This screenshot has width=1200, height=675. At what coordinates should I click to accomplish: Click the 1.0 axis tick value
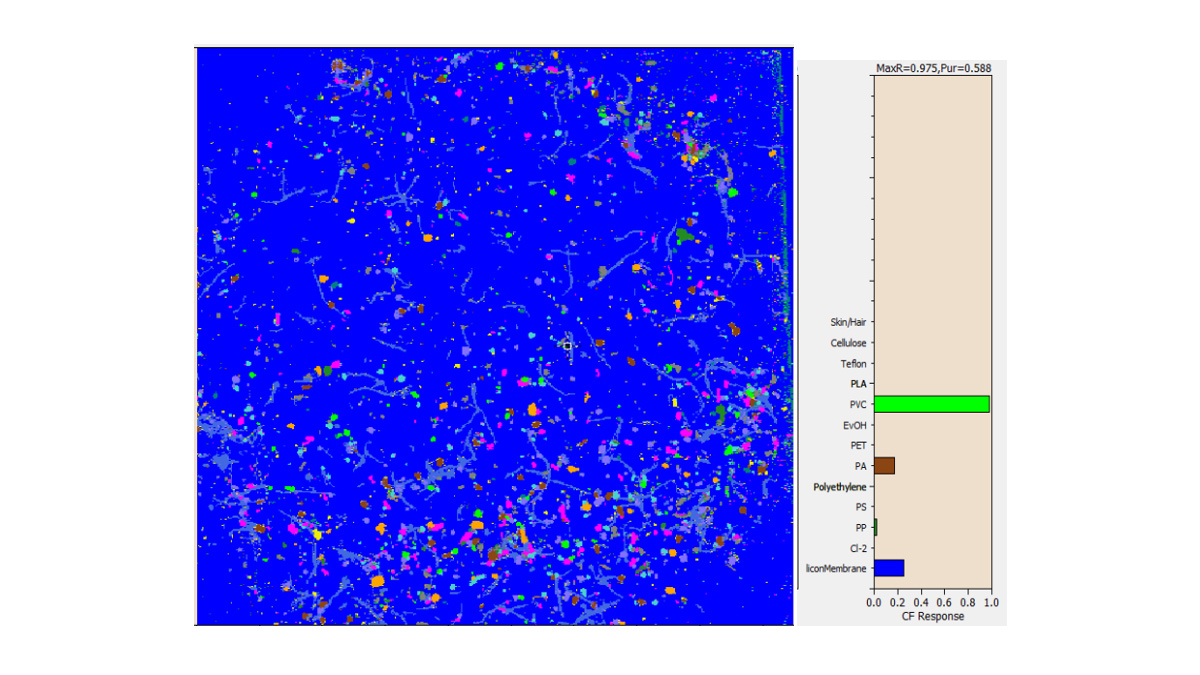point(991,603)
